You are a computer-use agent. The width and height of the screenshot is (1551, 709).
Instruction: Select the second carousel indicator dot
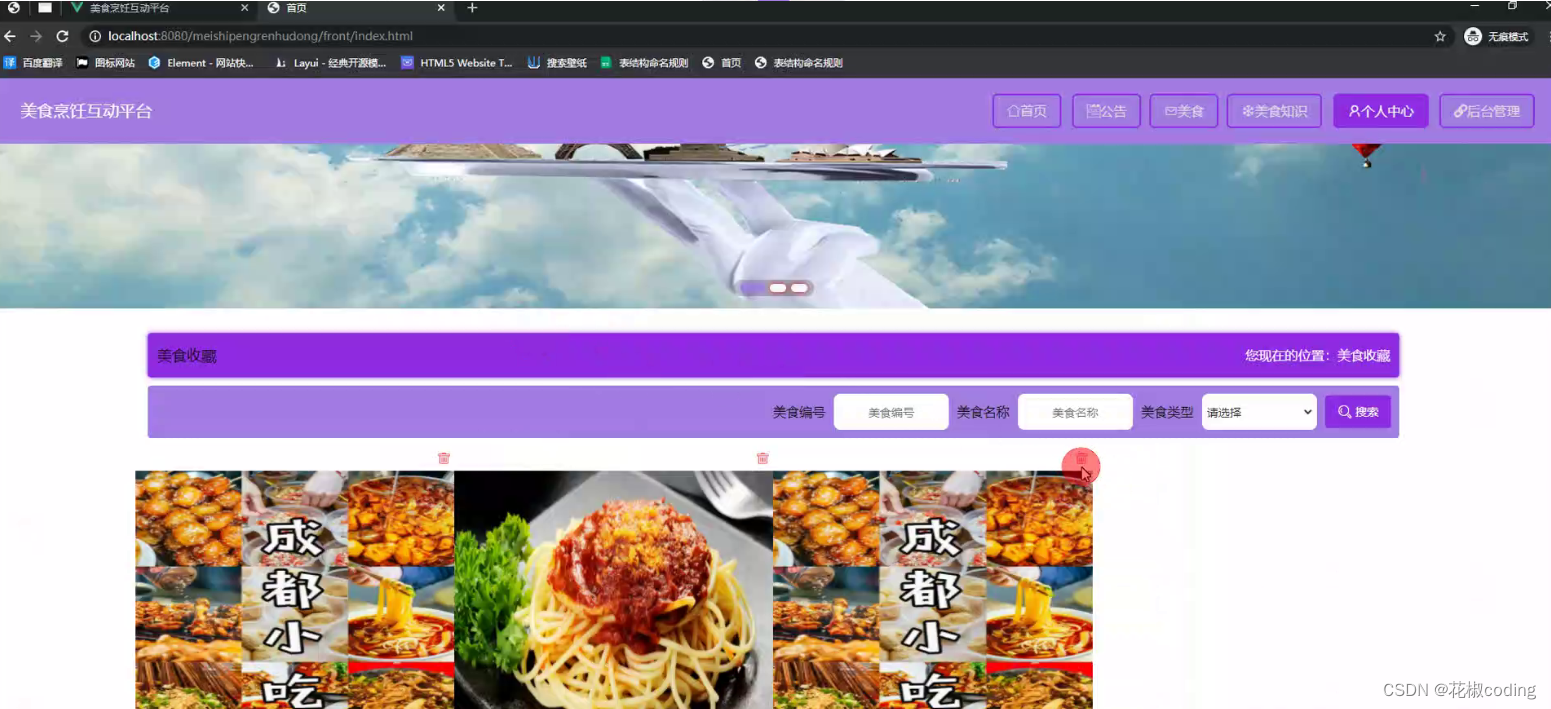click(x=777, y=288)
